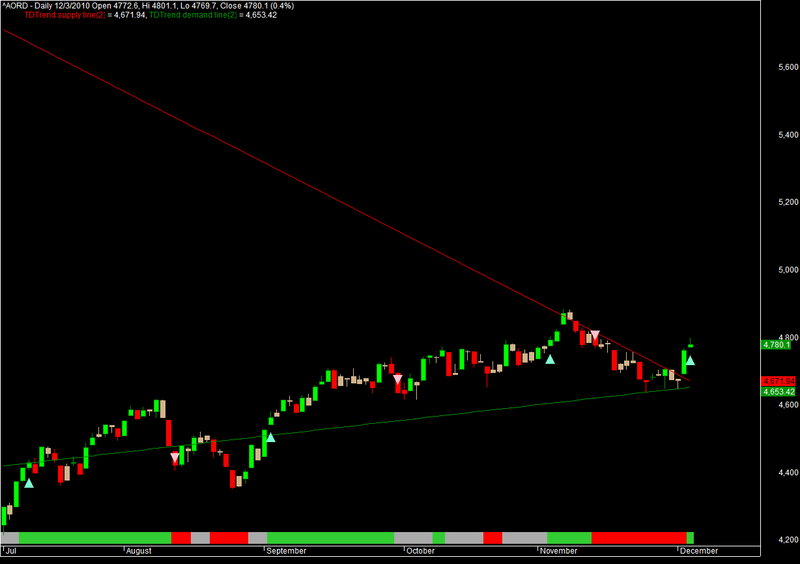Click the Jul date axis label

(11, 551)
